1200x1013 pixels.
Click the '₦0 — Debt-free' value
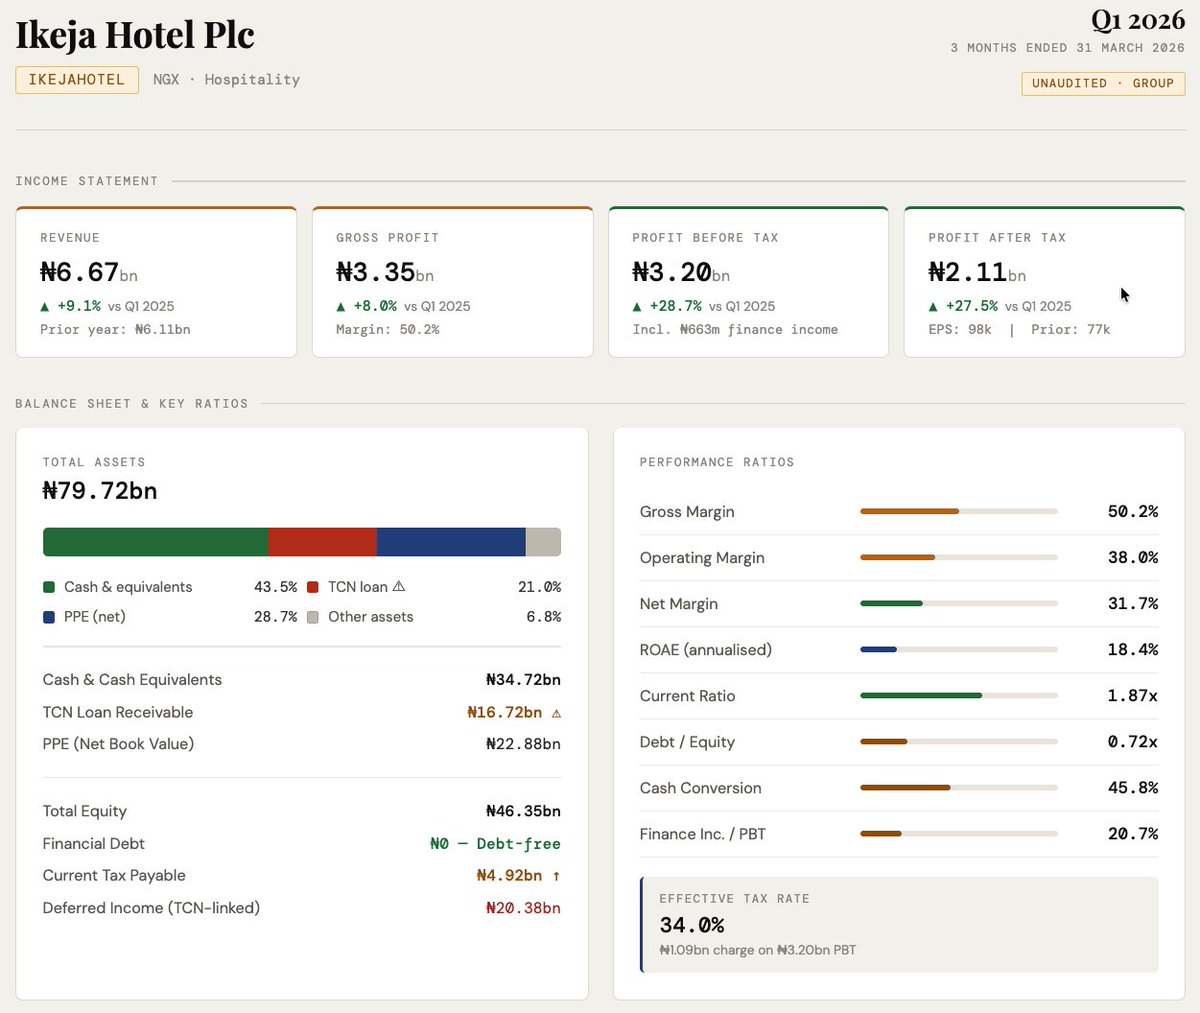pos(495,844)
